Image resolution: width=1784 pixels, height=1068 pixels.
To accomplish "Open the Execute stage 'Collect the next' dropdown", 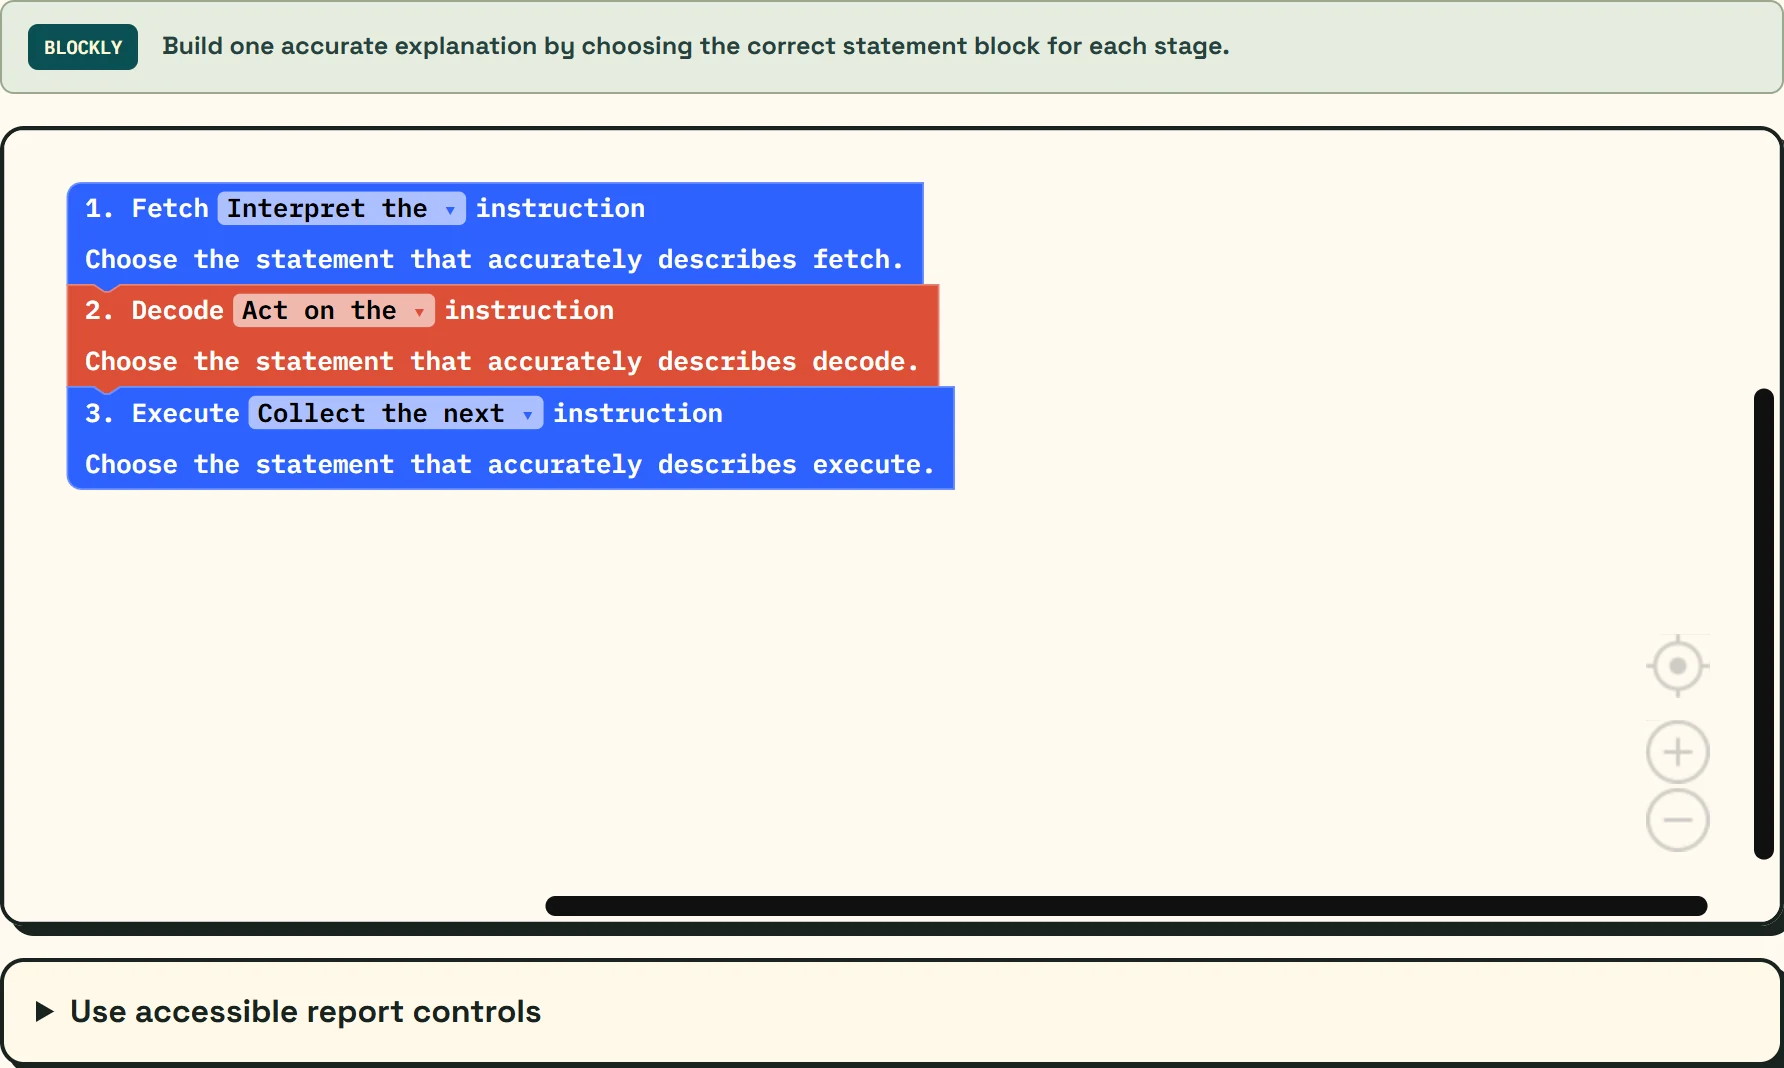I will click(396, 413).
